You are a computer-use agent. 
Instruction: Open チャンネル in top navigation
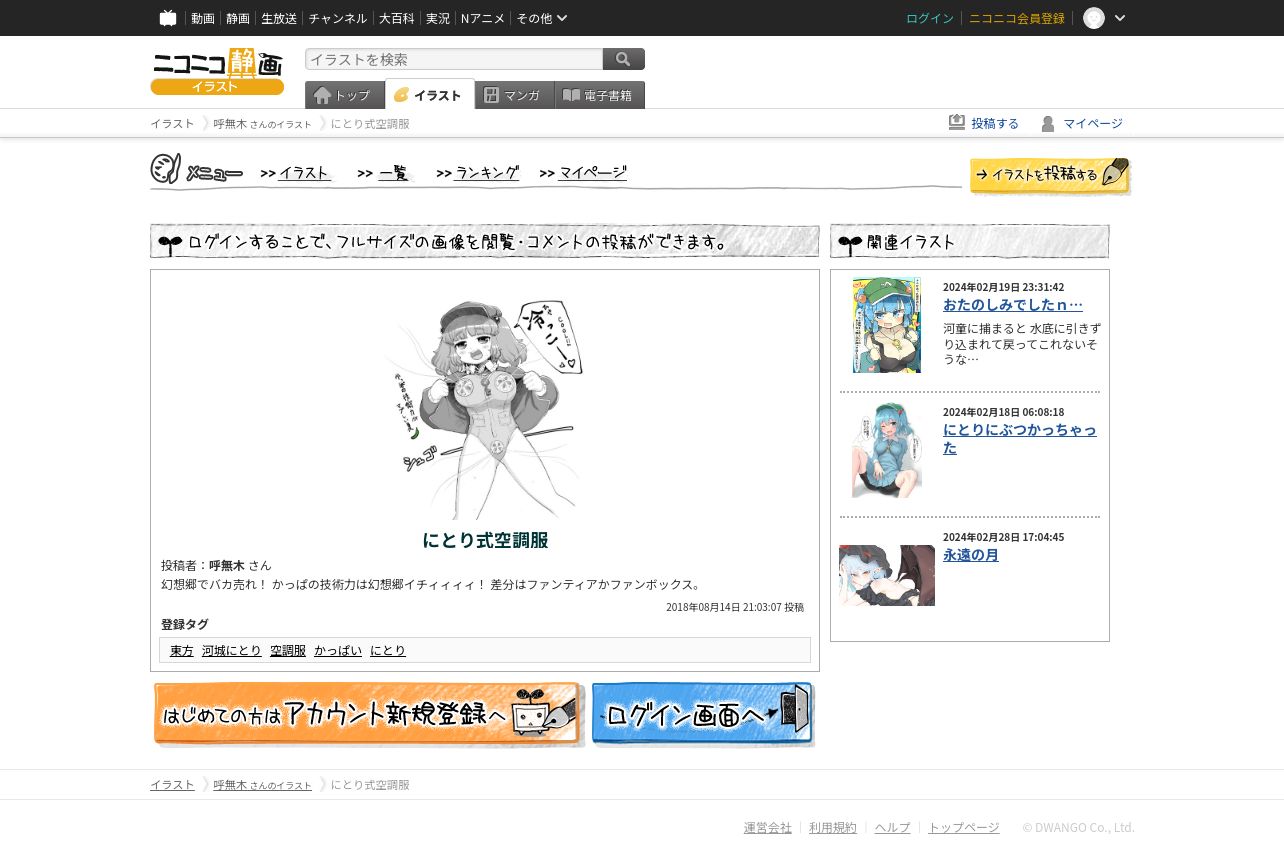pos(338,18)
